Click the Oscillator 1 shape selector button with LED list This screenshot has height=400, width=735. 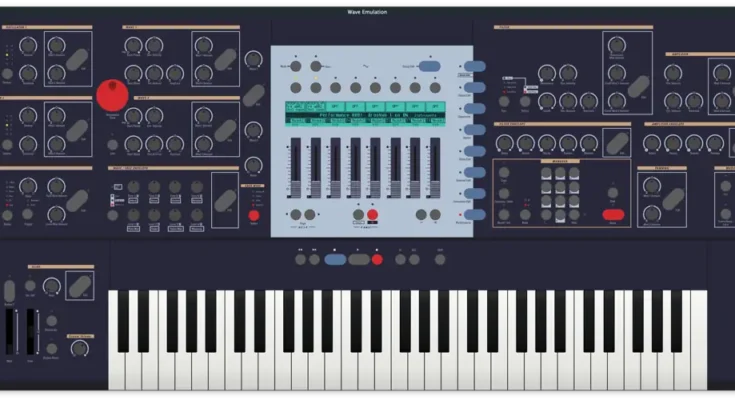(7, 74)
